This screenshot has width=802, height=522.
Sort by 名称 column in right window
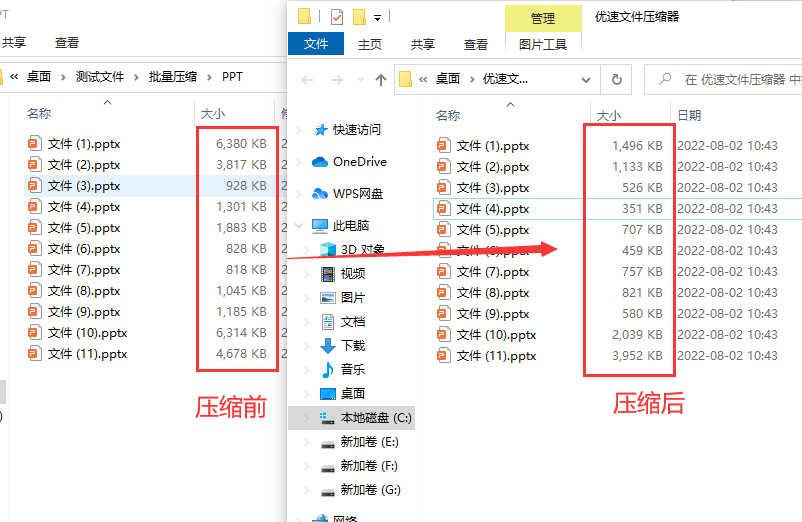pos(448,116)
